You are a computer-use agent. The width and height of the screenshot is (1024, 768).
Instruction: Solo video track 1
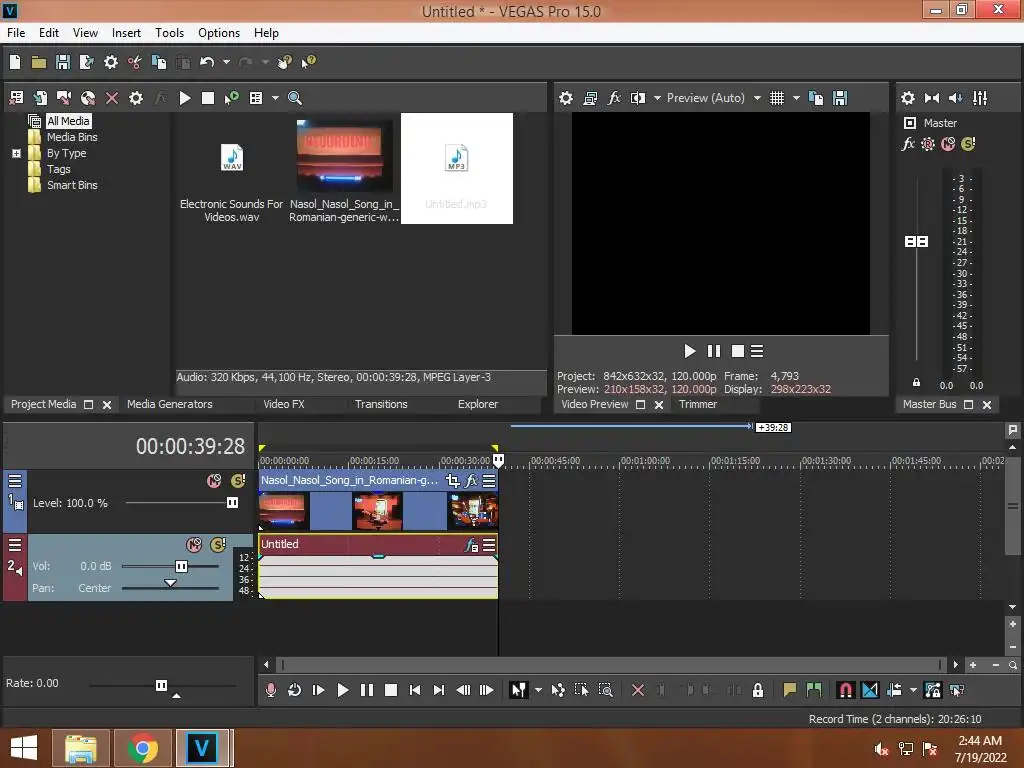point(238,481)
